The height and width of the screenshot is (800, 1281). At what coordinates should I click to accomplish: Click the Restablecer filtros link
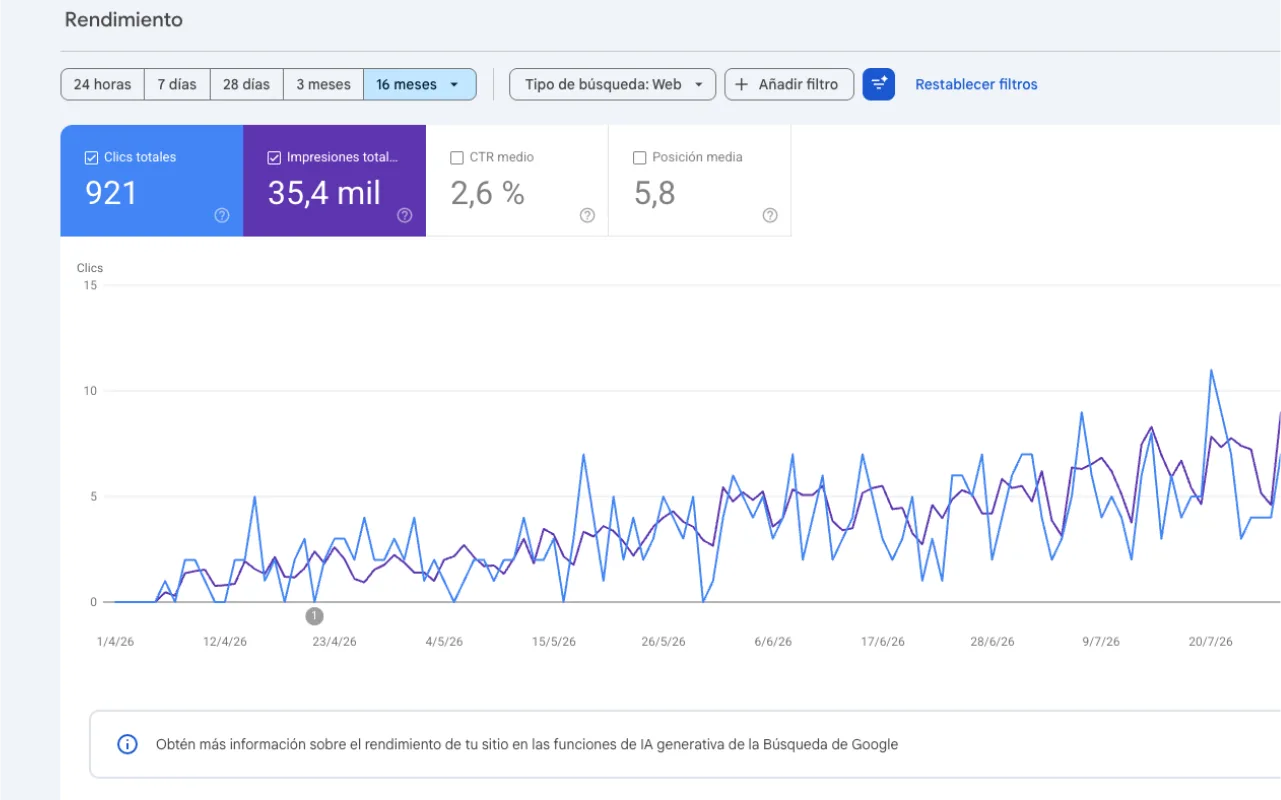976,85
